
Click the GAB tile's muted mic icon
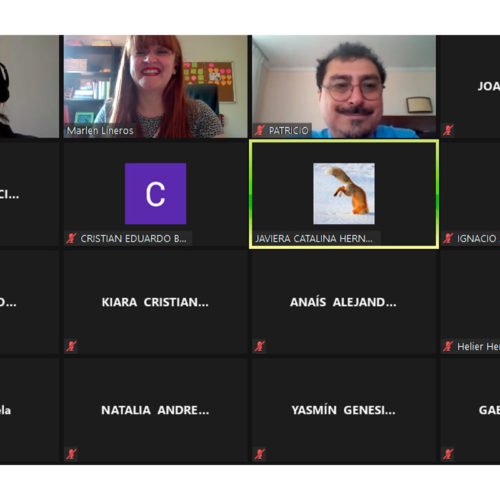pyautogui.click(x=448, y=454)
